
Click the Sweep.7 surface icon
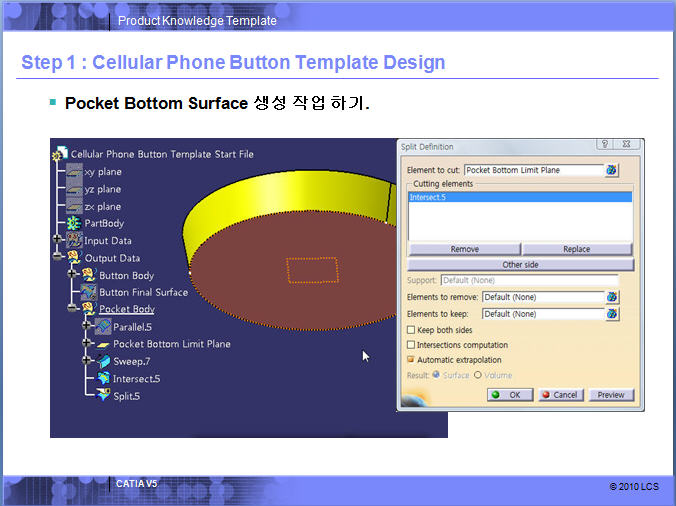pos(103,361)
